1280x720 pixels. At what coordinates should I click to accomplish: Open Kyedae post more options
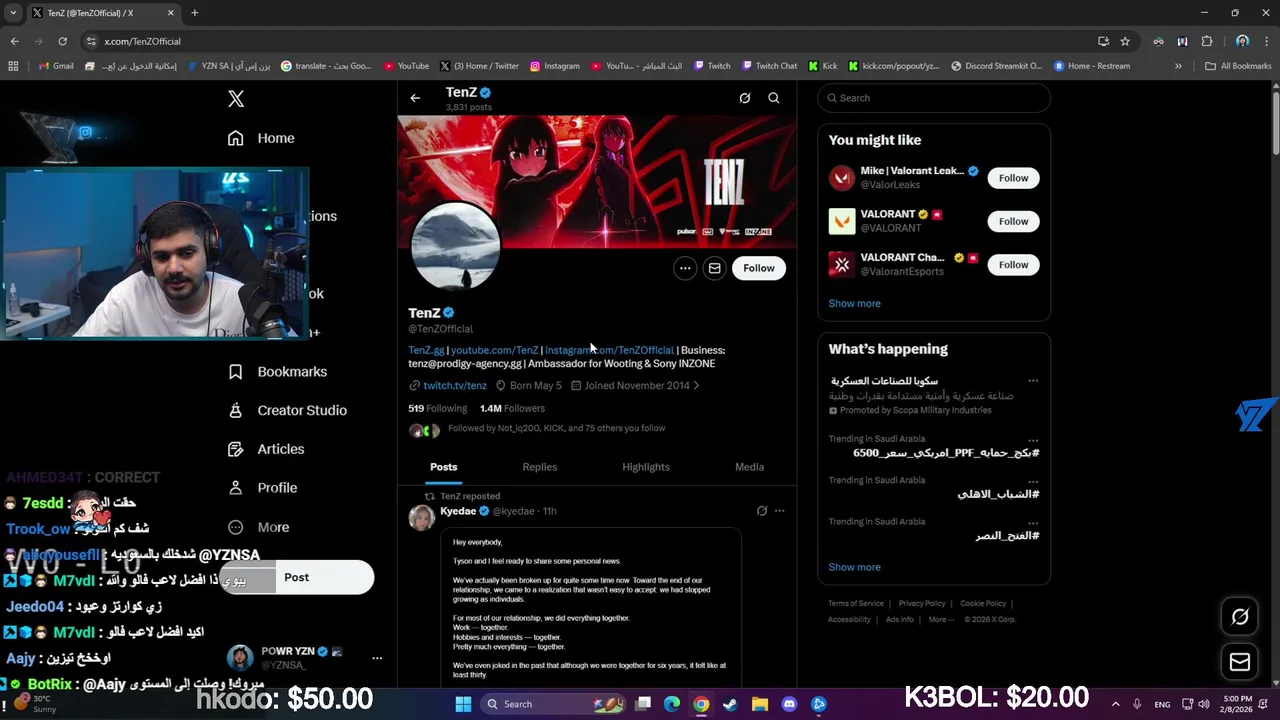point(780,511)
